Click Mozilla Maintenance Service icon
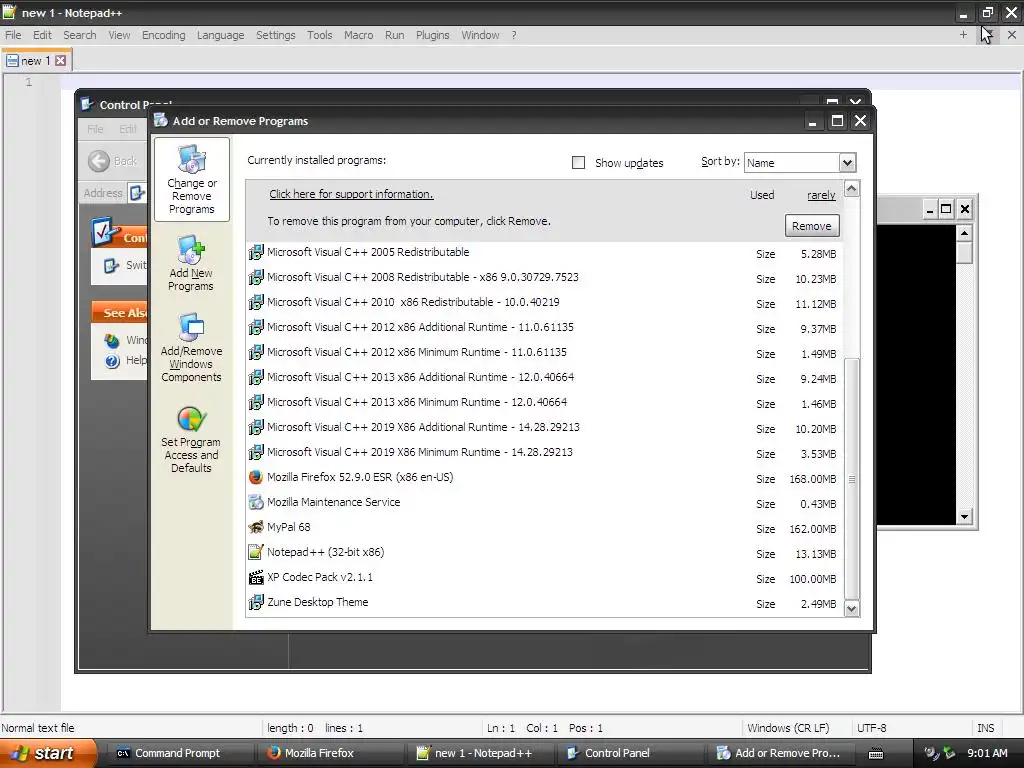Image resolution: width=1024 pixels, height=768 pixels. [x=256, y=502]
